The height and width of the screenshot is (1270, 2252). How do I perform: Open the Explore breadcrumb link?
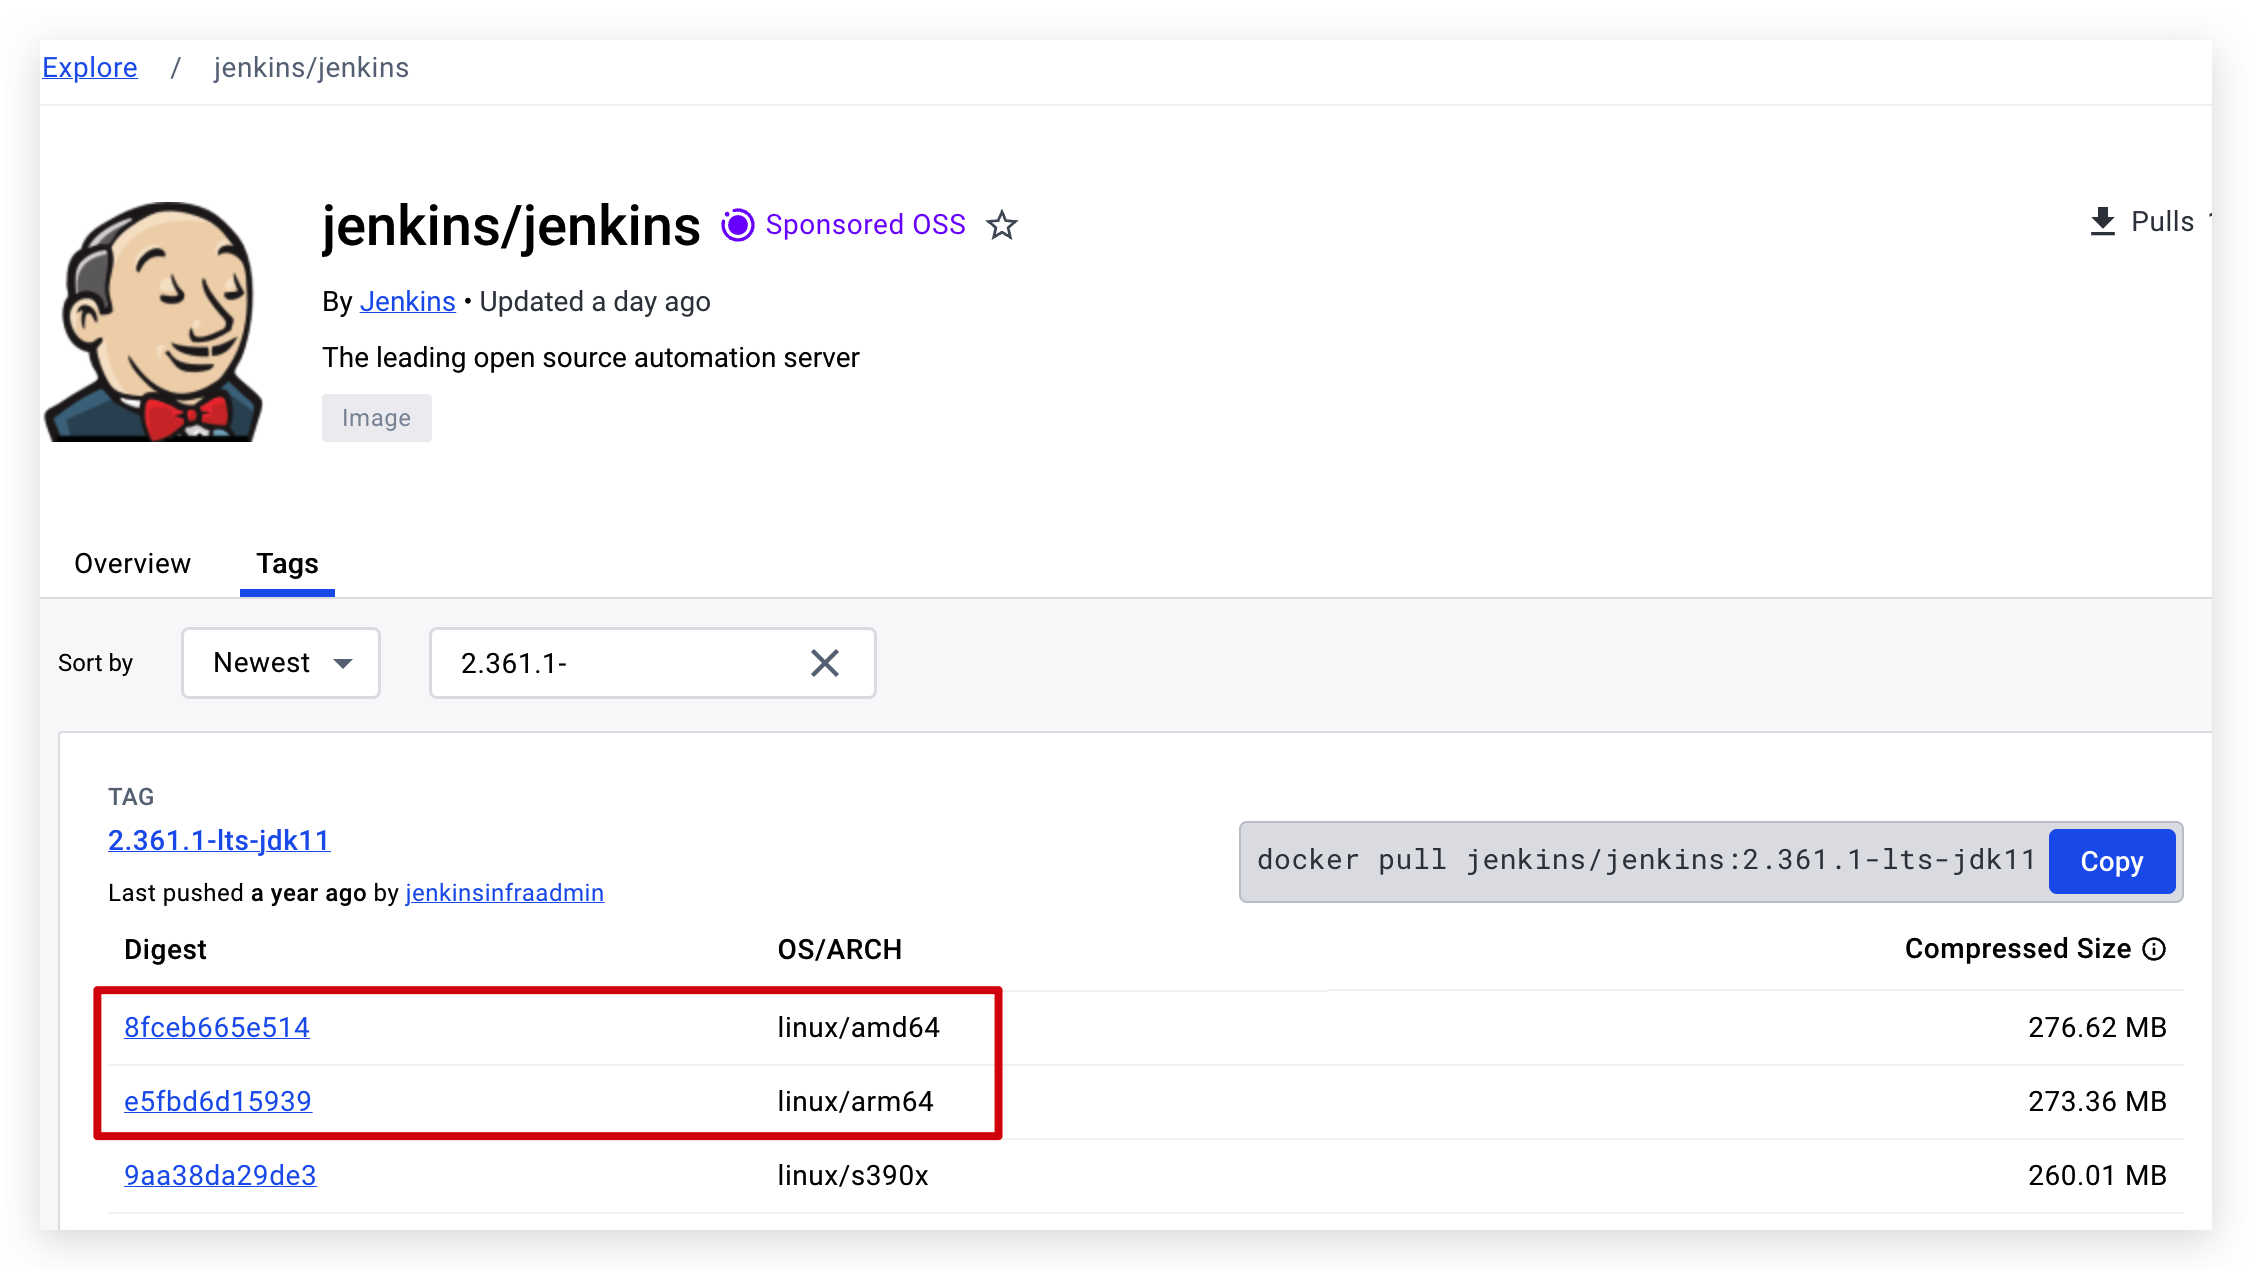90,67
